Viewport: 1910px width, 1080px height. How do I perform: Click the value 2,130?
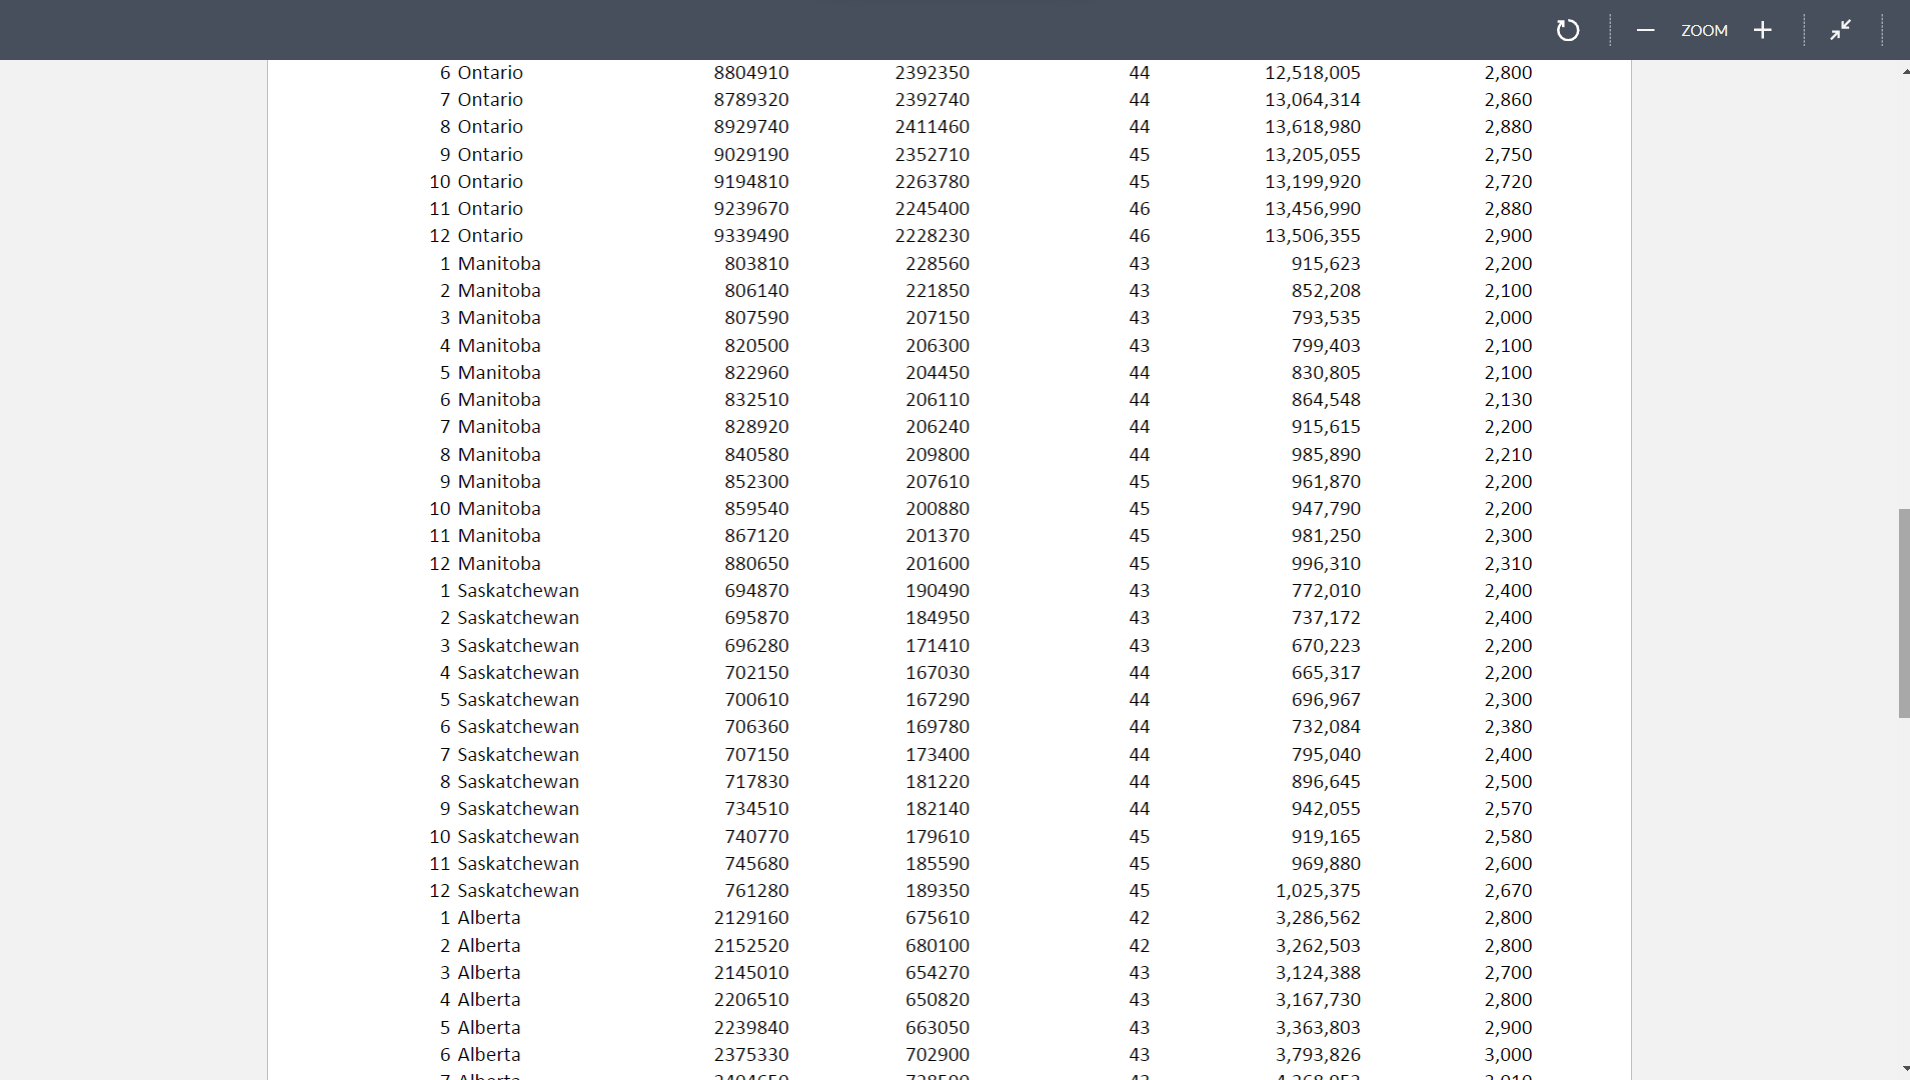tap(1508, 400)
